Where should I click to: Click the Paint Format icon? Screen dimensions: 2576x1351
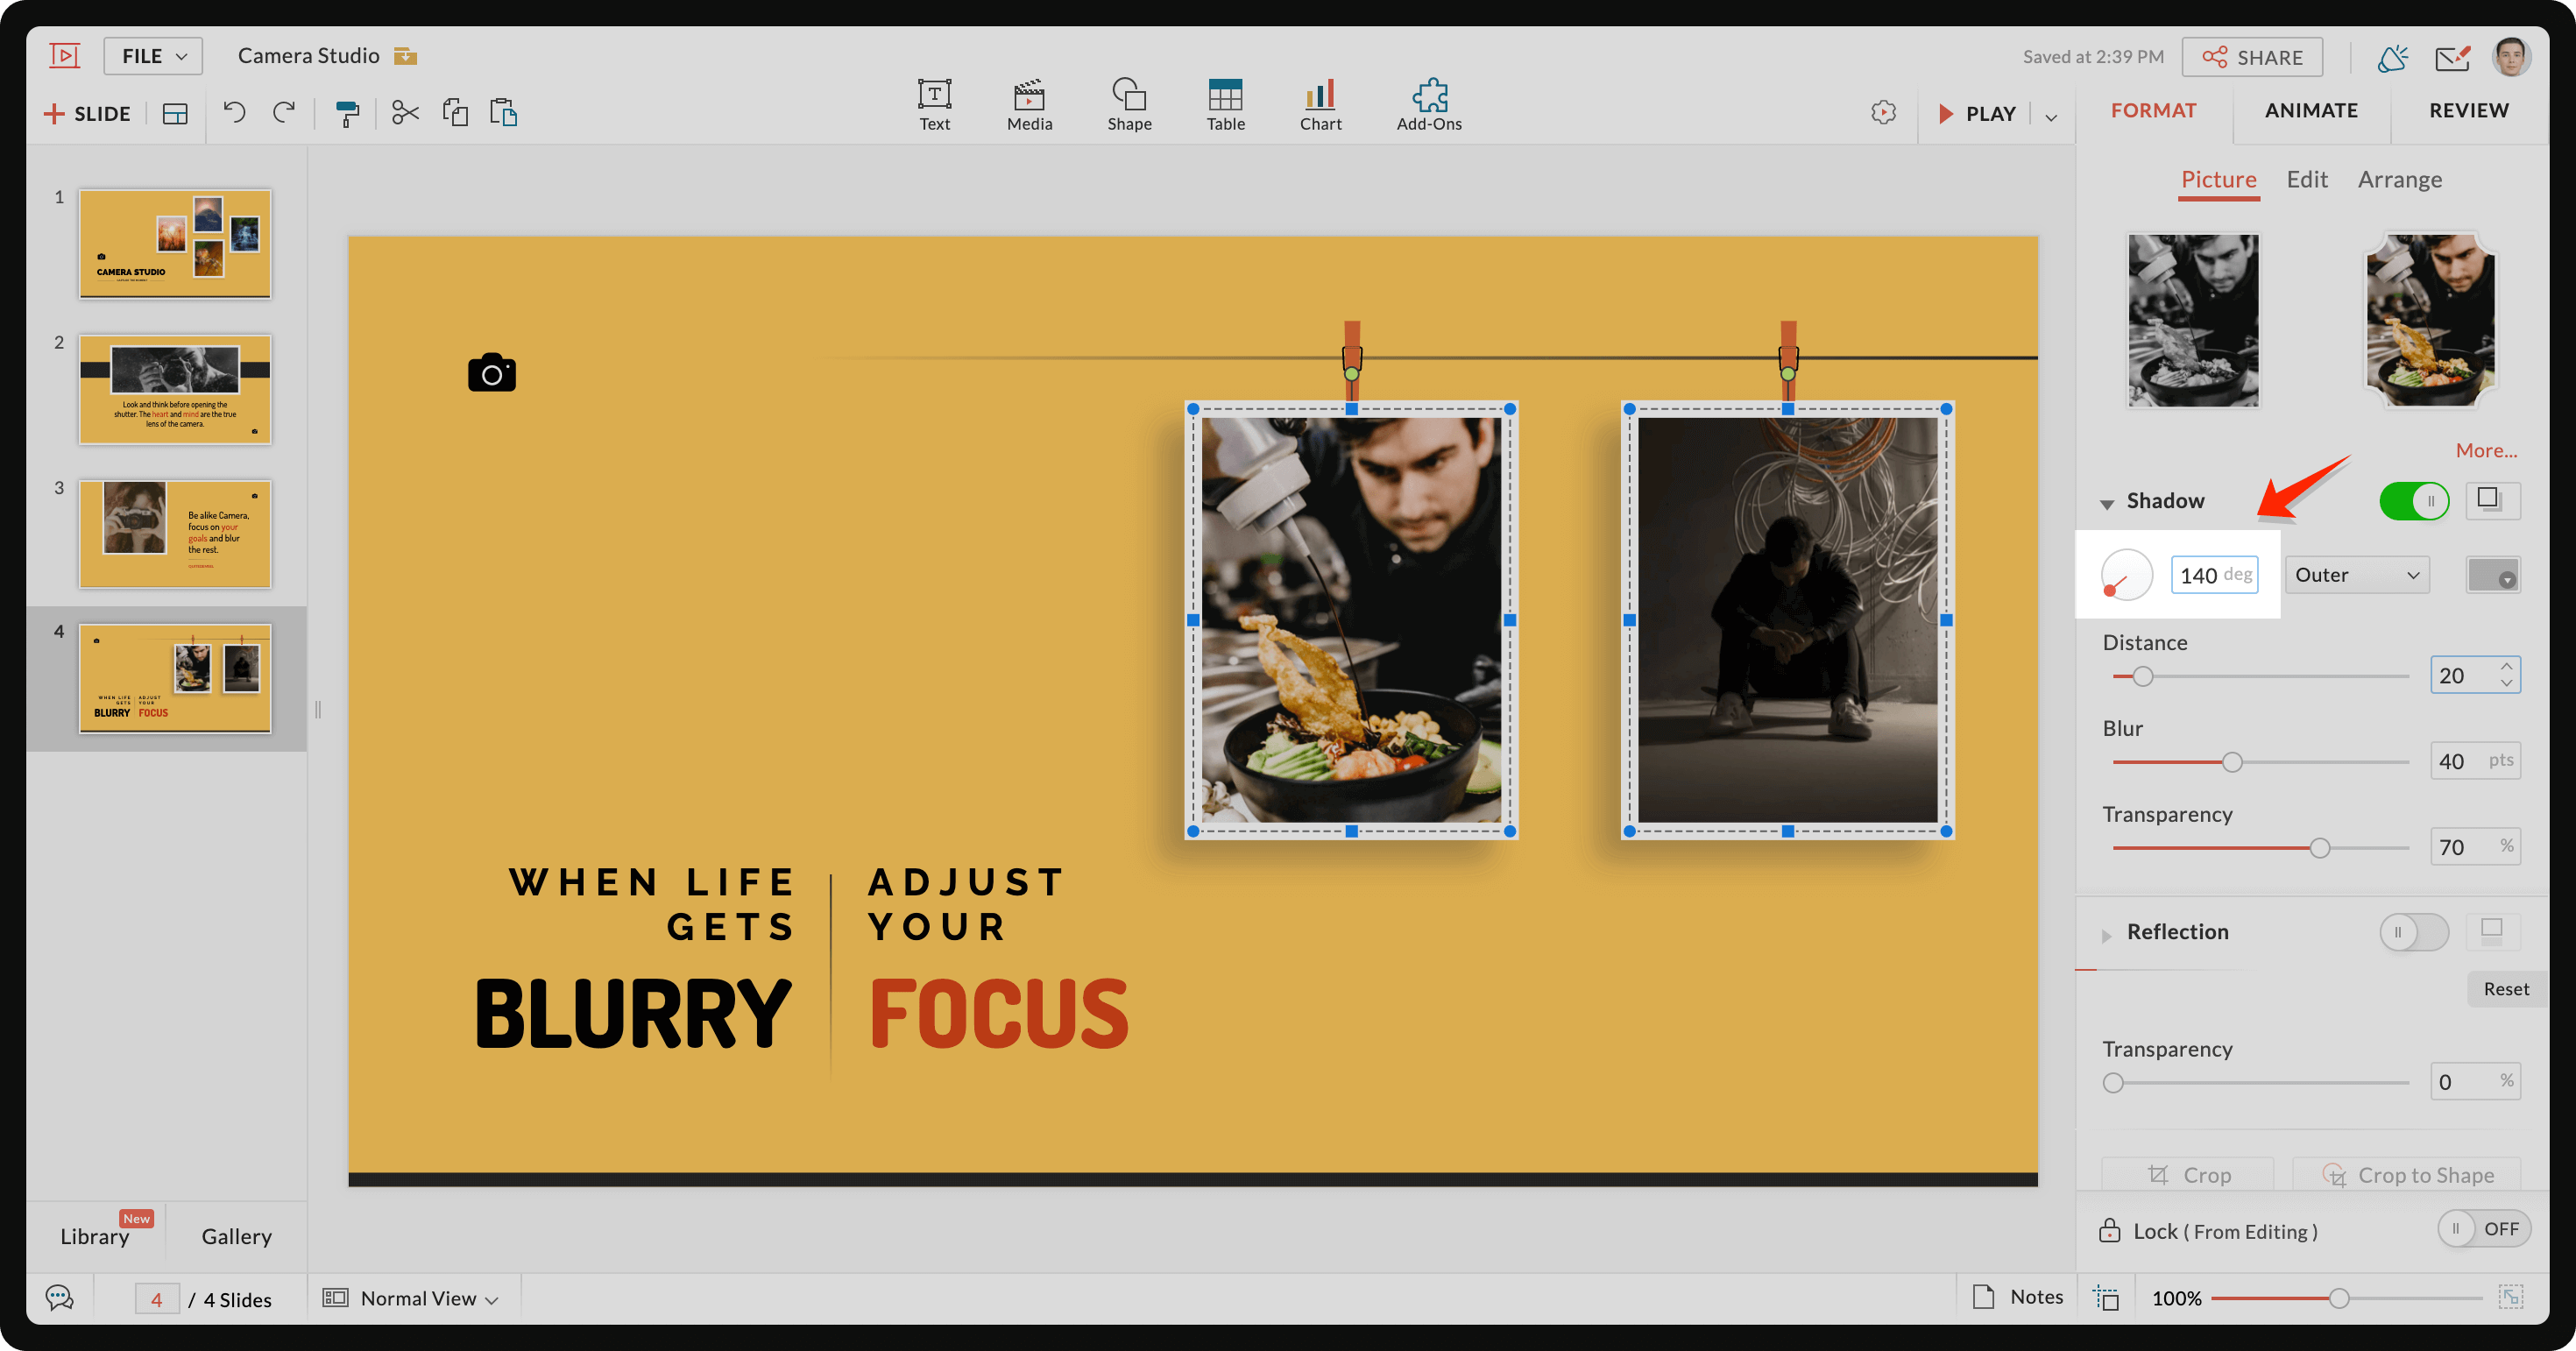(x=346, y=112)
